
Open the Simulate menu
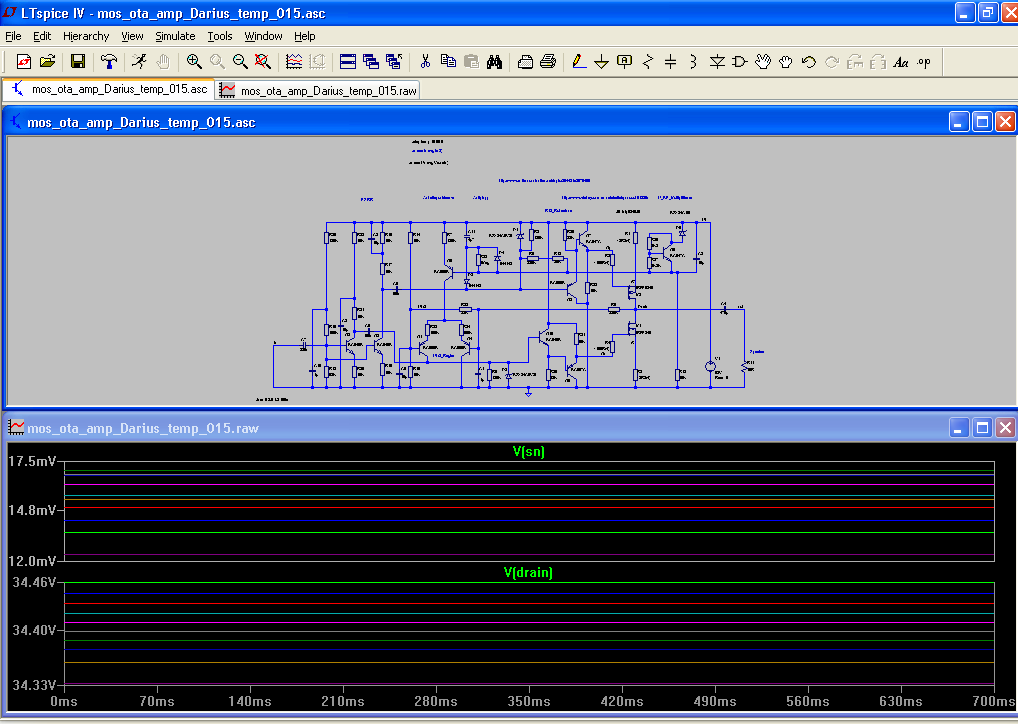pos(175,36)
